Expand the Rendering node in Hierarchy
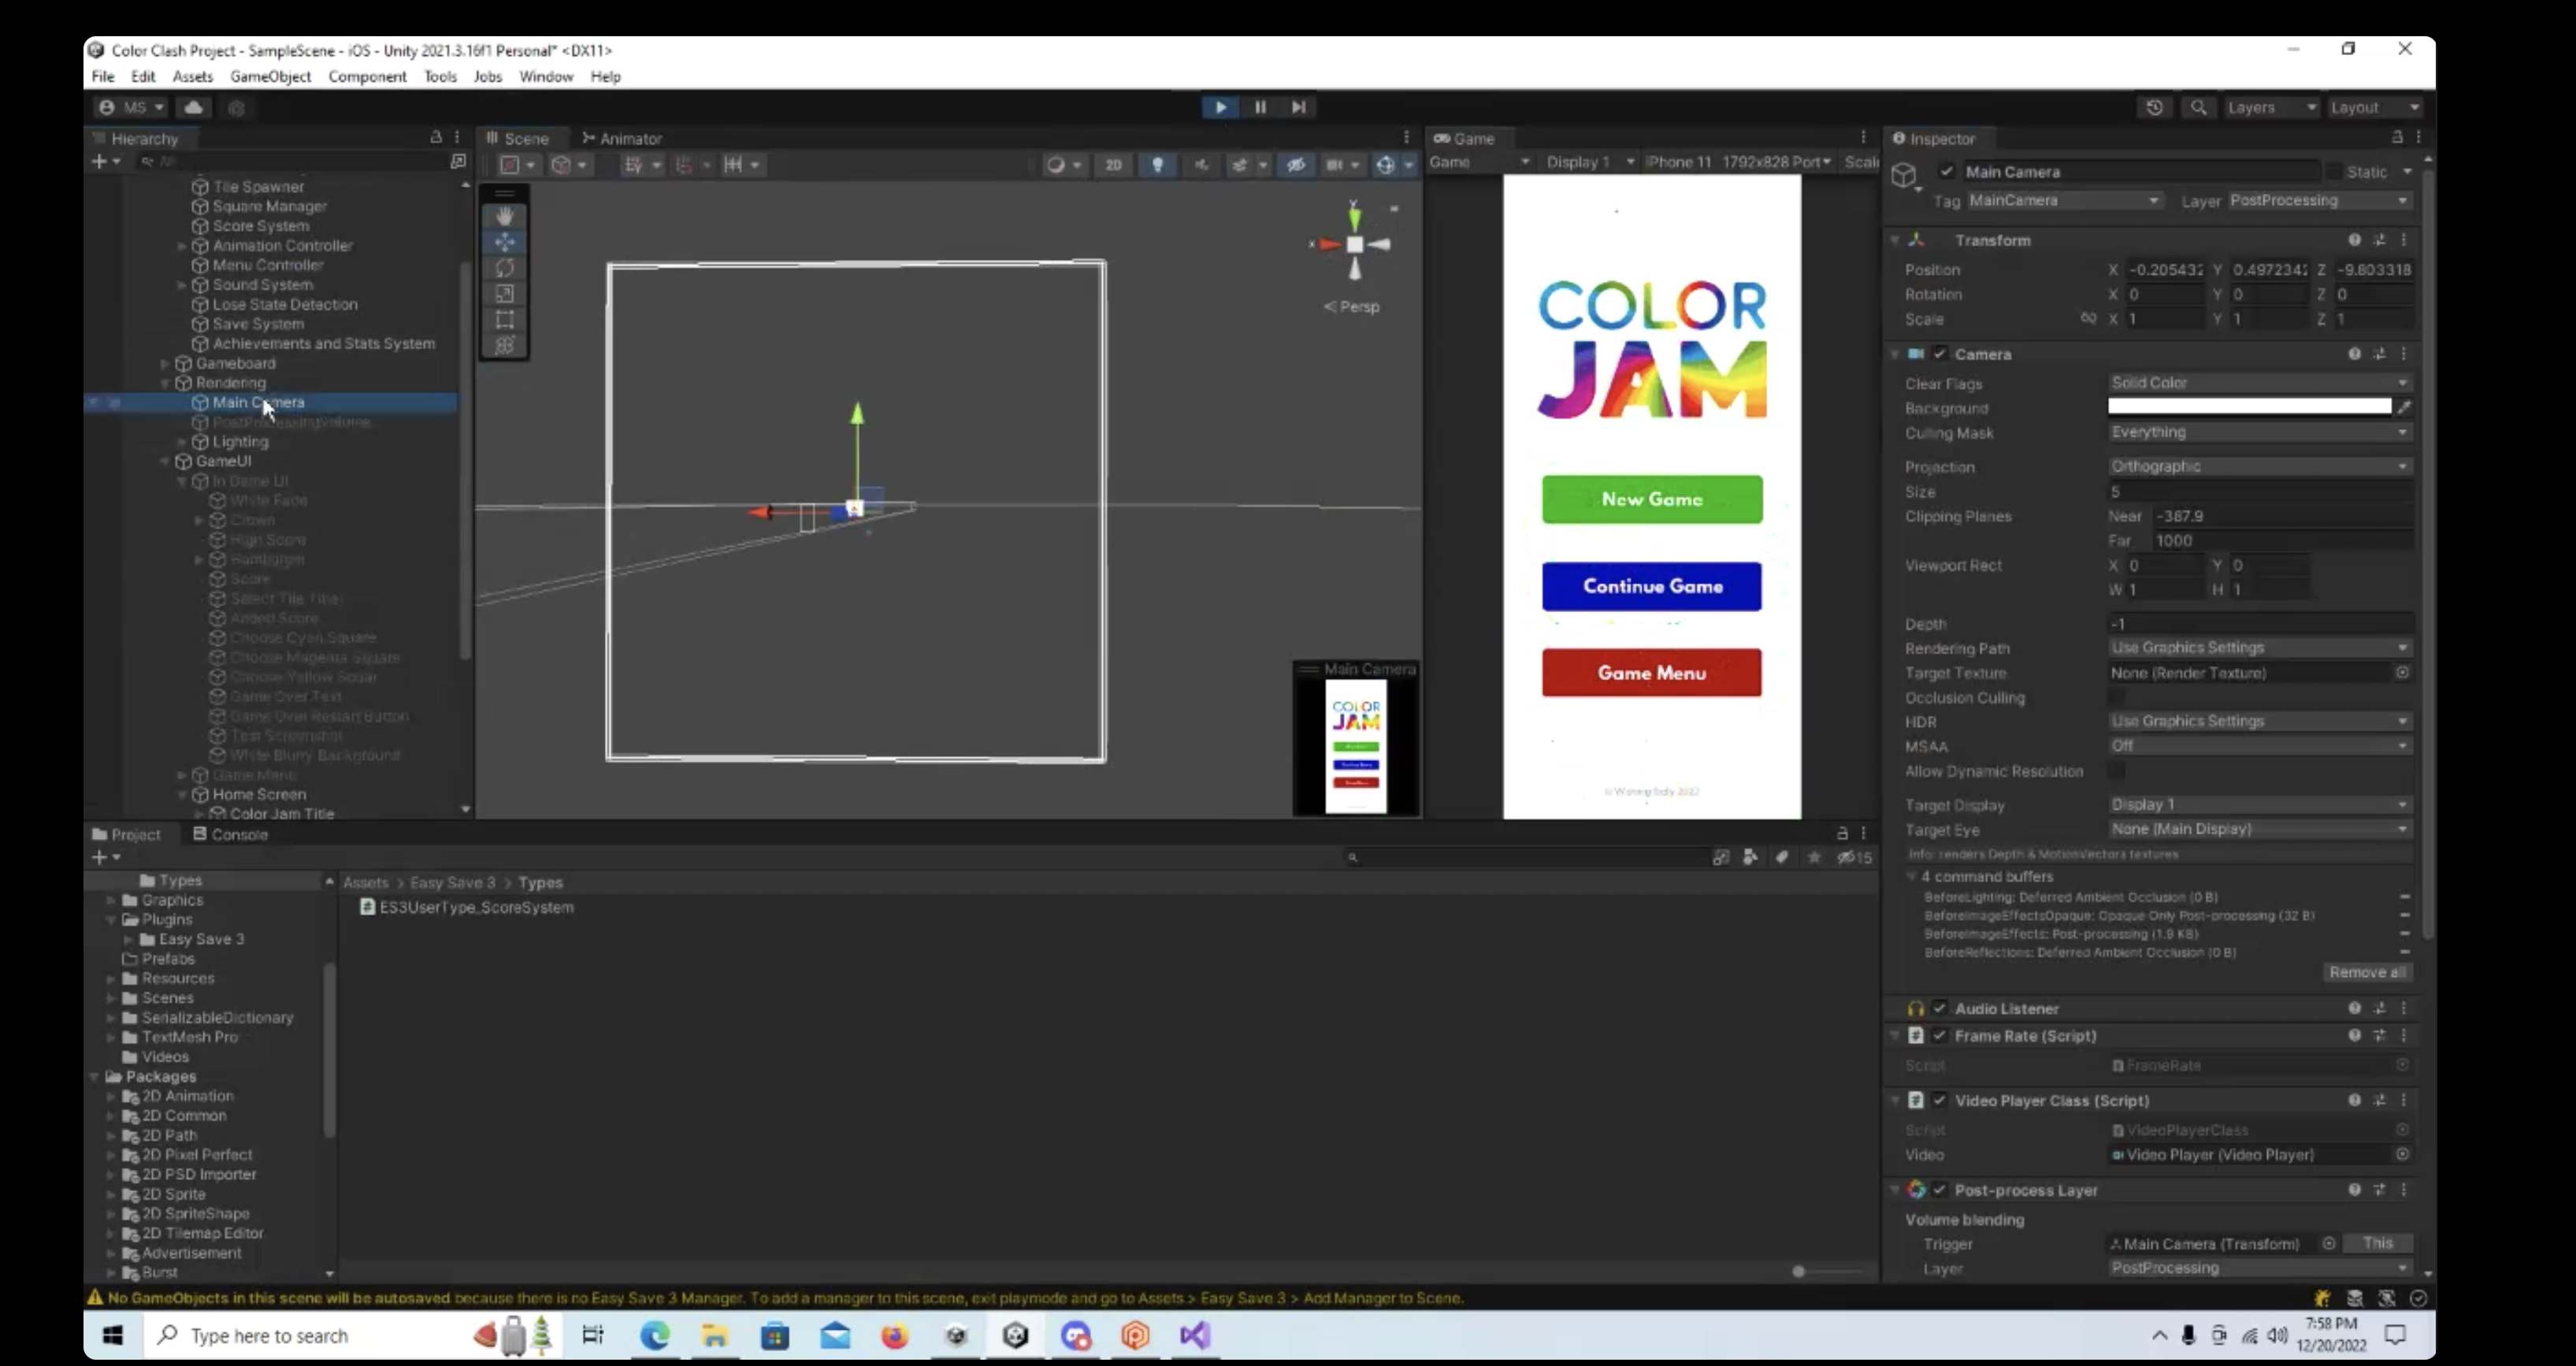2576x1366 pixels. pyautogui.click(x=176, y=381)
